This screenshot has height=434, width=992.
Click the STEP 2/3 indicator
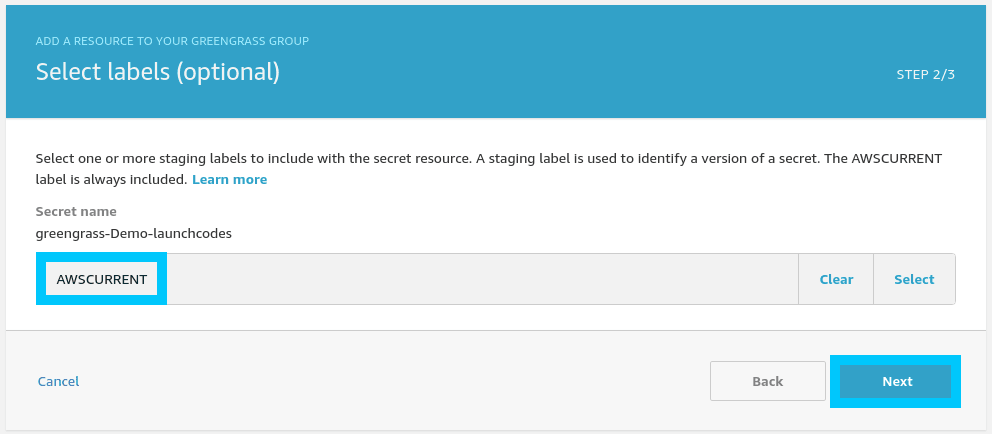[x=925, y=74]
